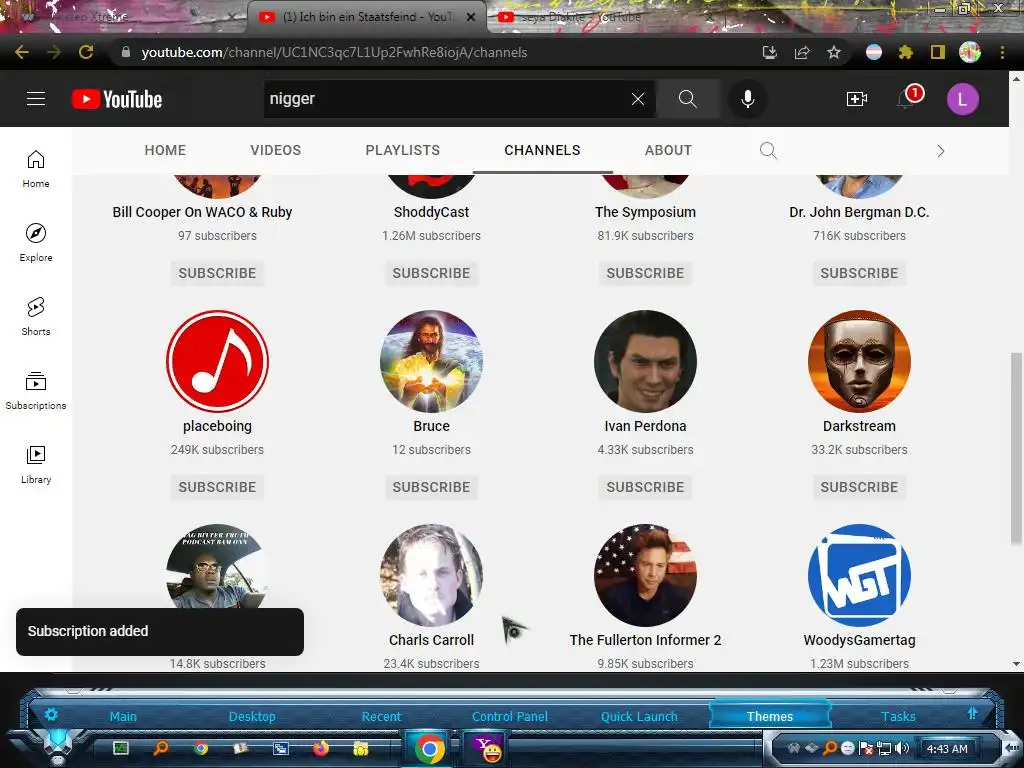Switch to the ABOUT tab

pyautogui.click(x=668, y=150)
